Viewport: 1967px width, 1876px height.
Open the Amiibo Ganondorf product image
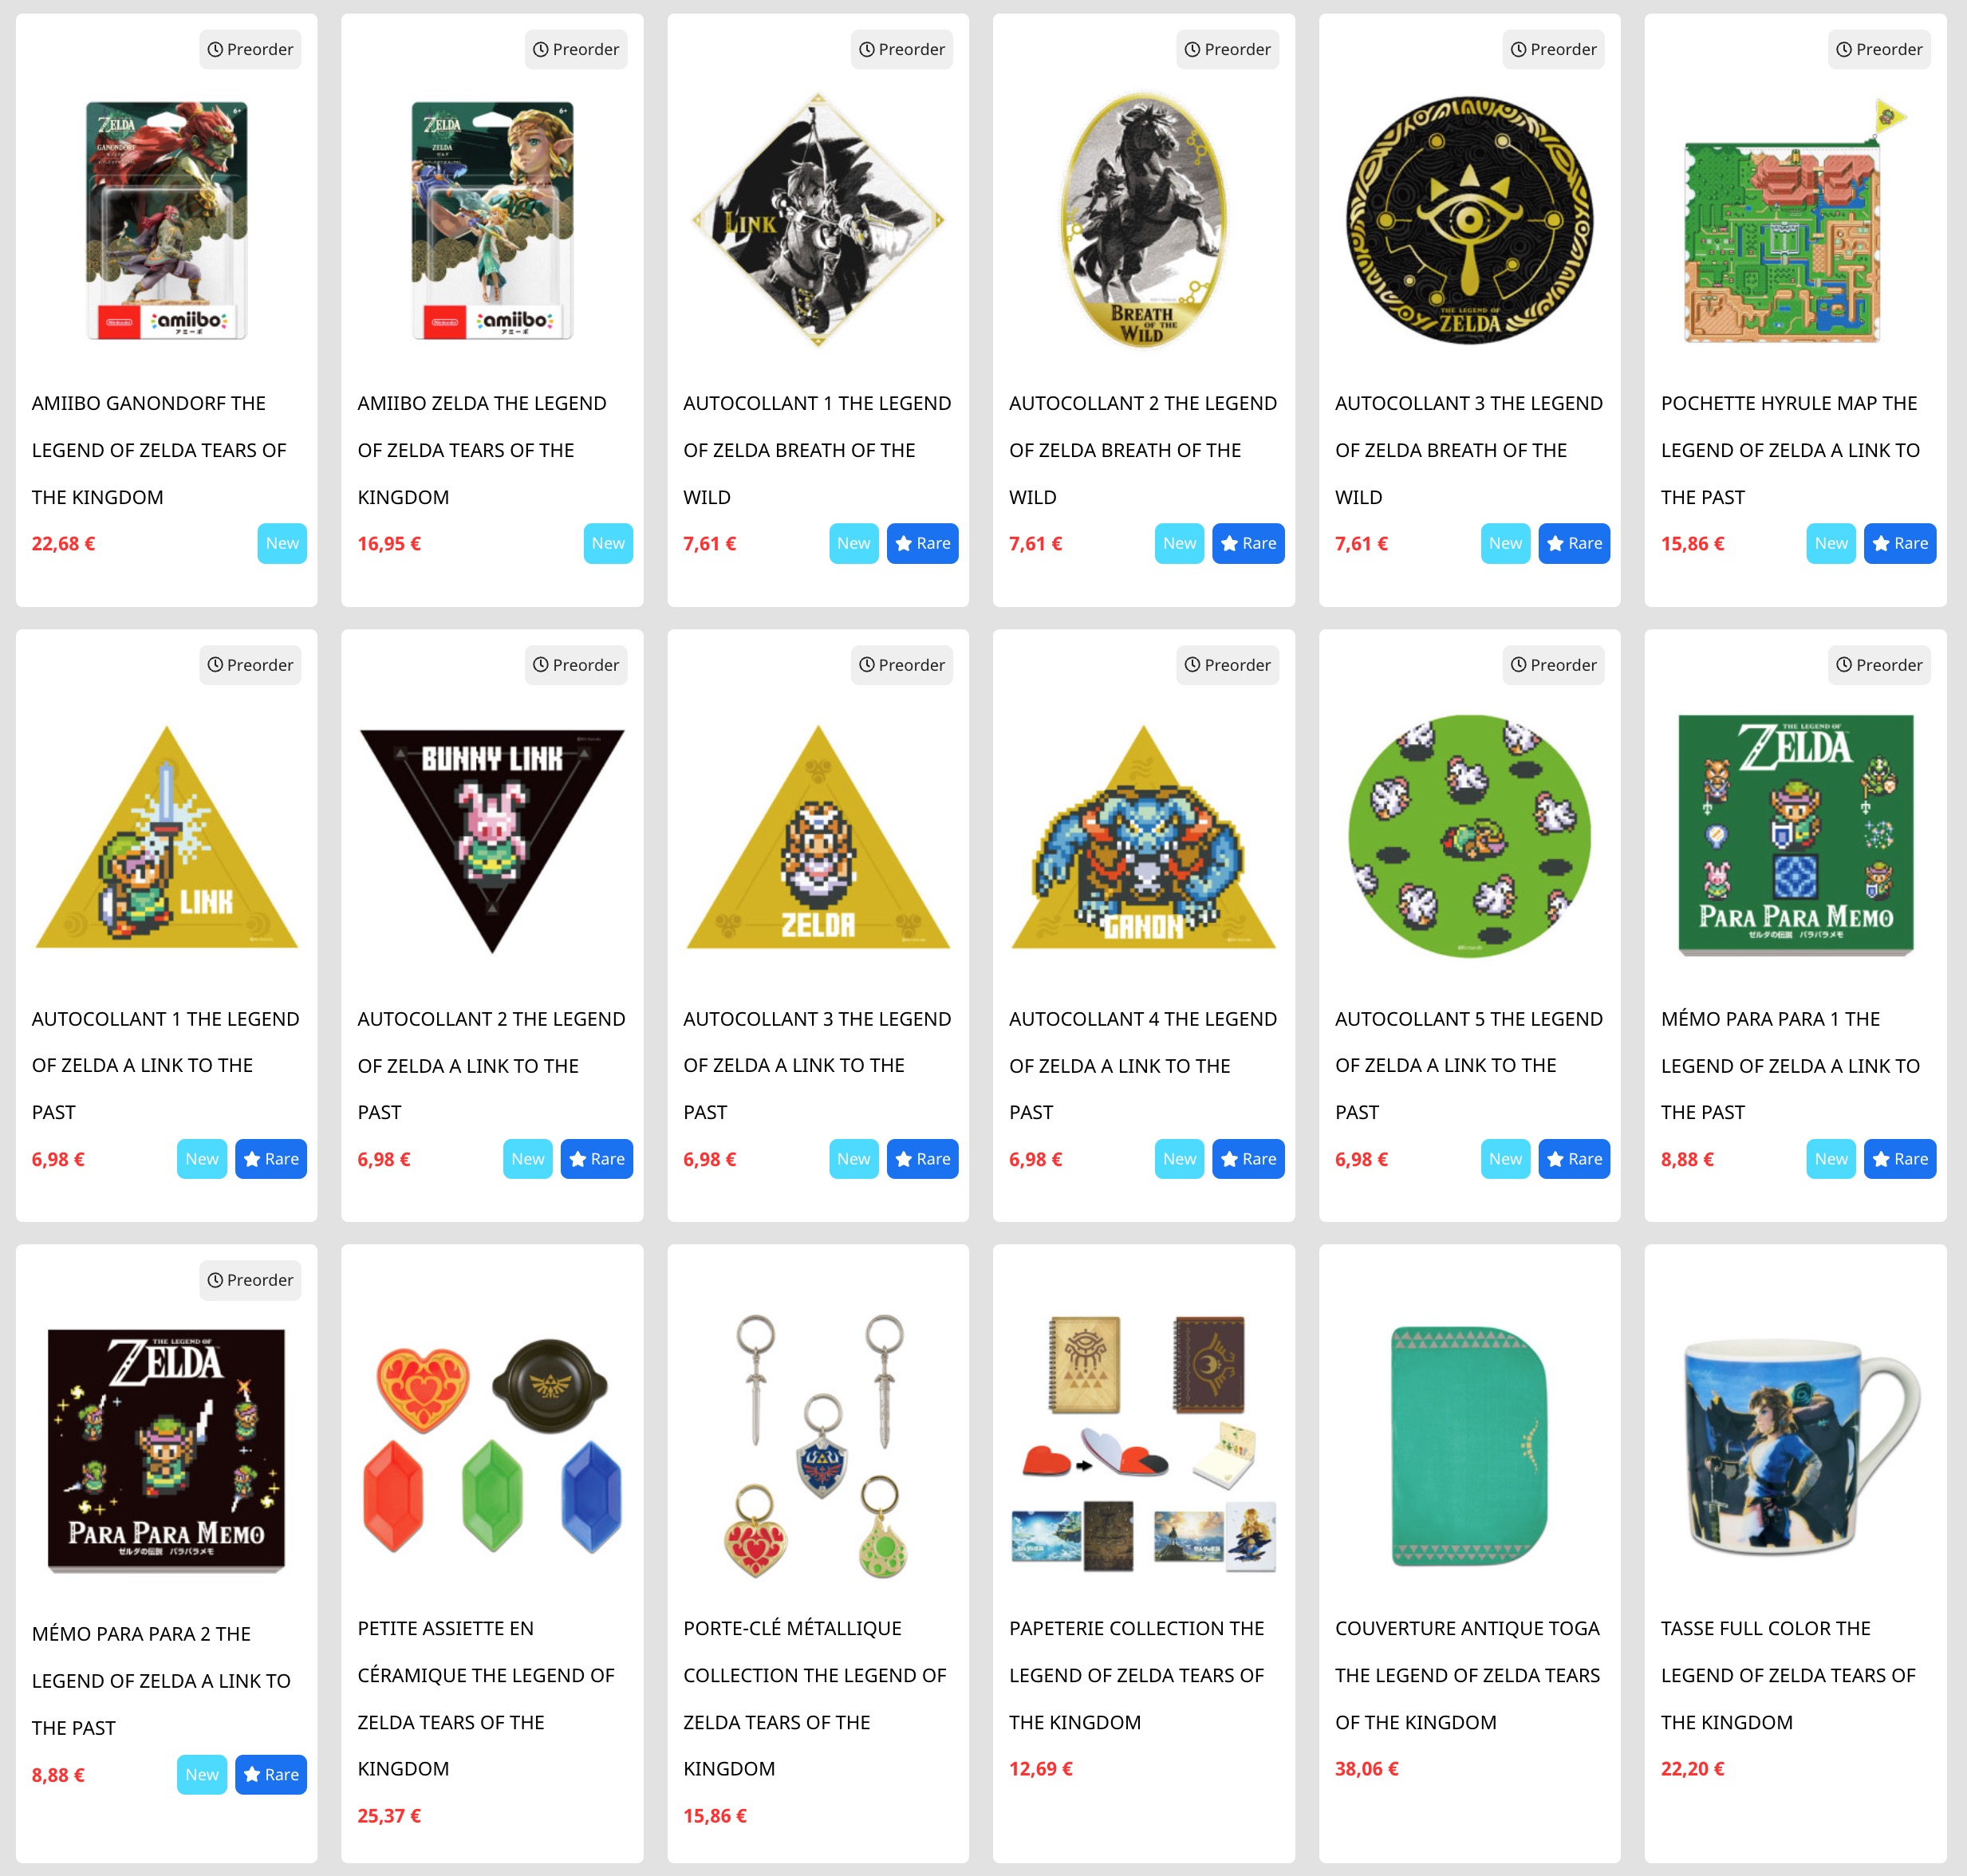coord(166,220)
